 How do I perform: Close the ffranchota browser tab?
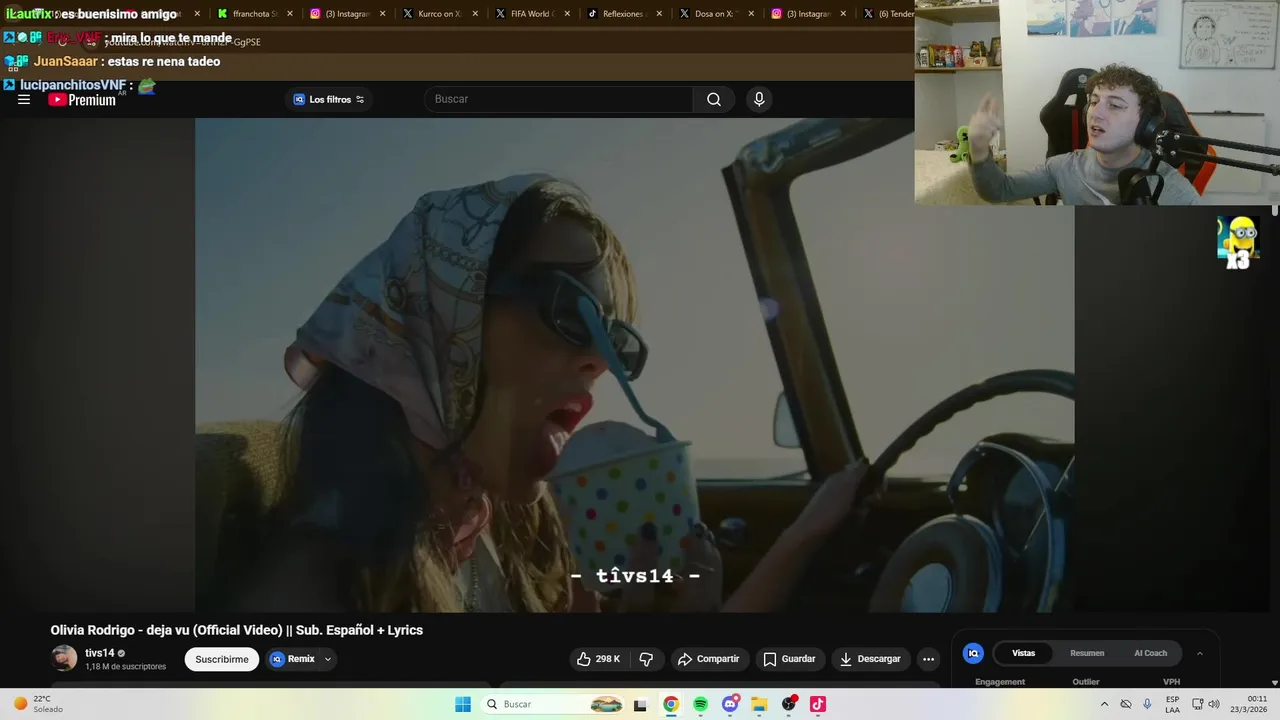tap(290, 14)
